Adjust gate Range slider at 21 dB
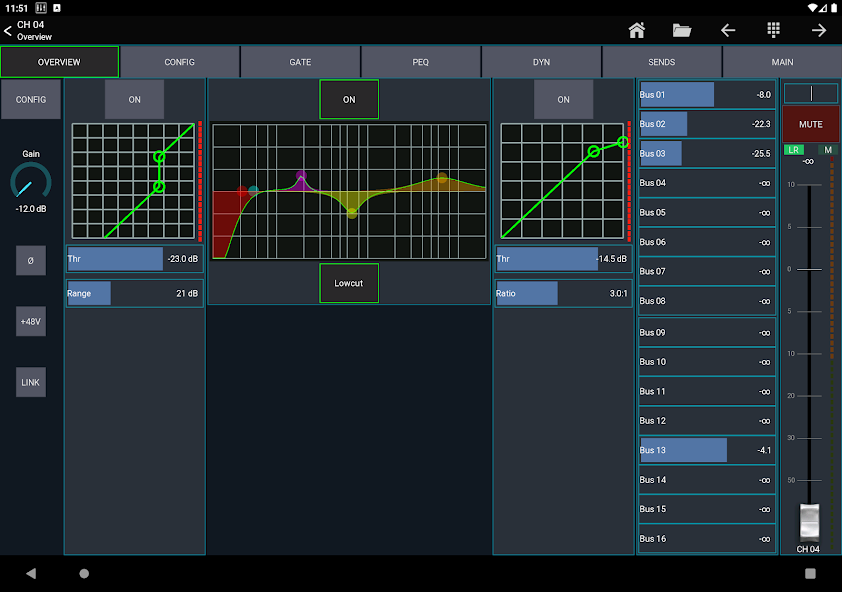 134,293
